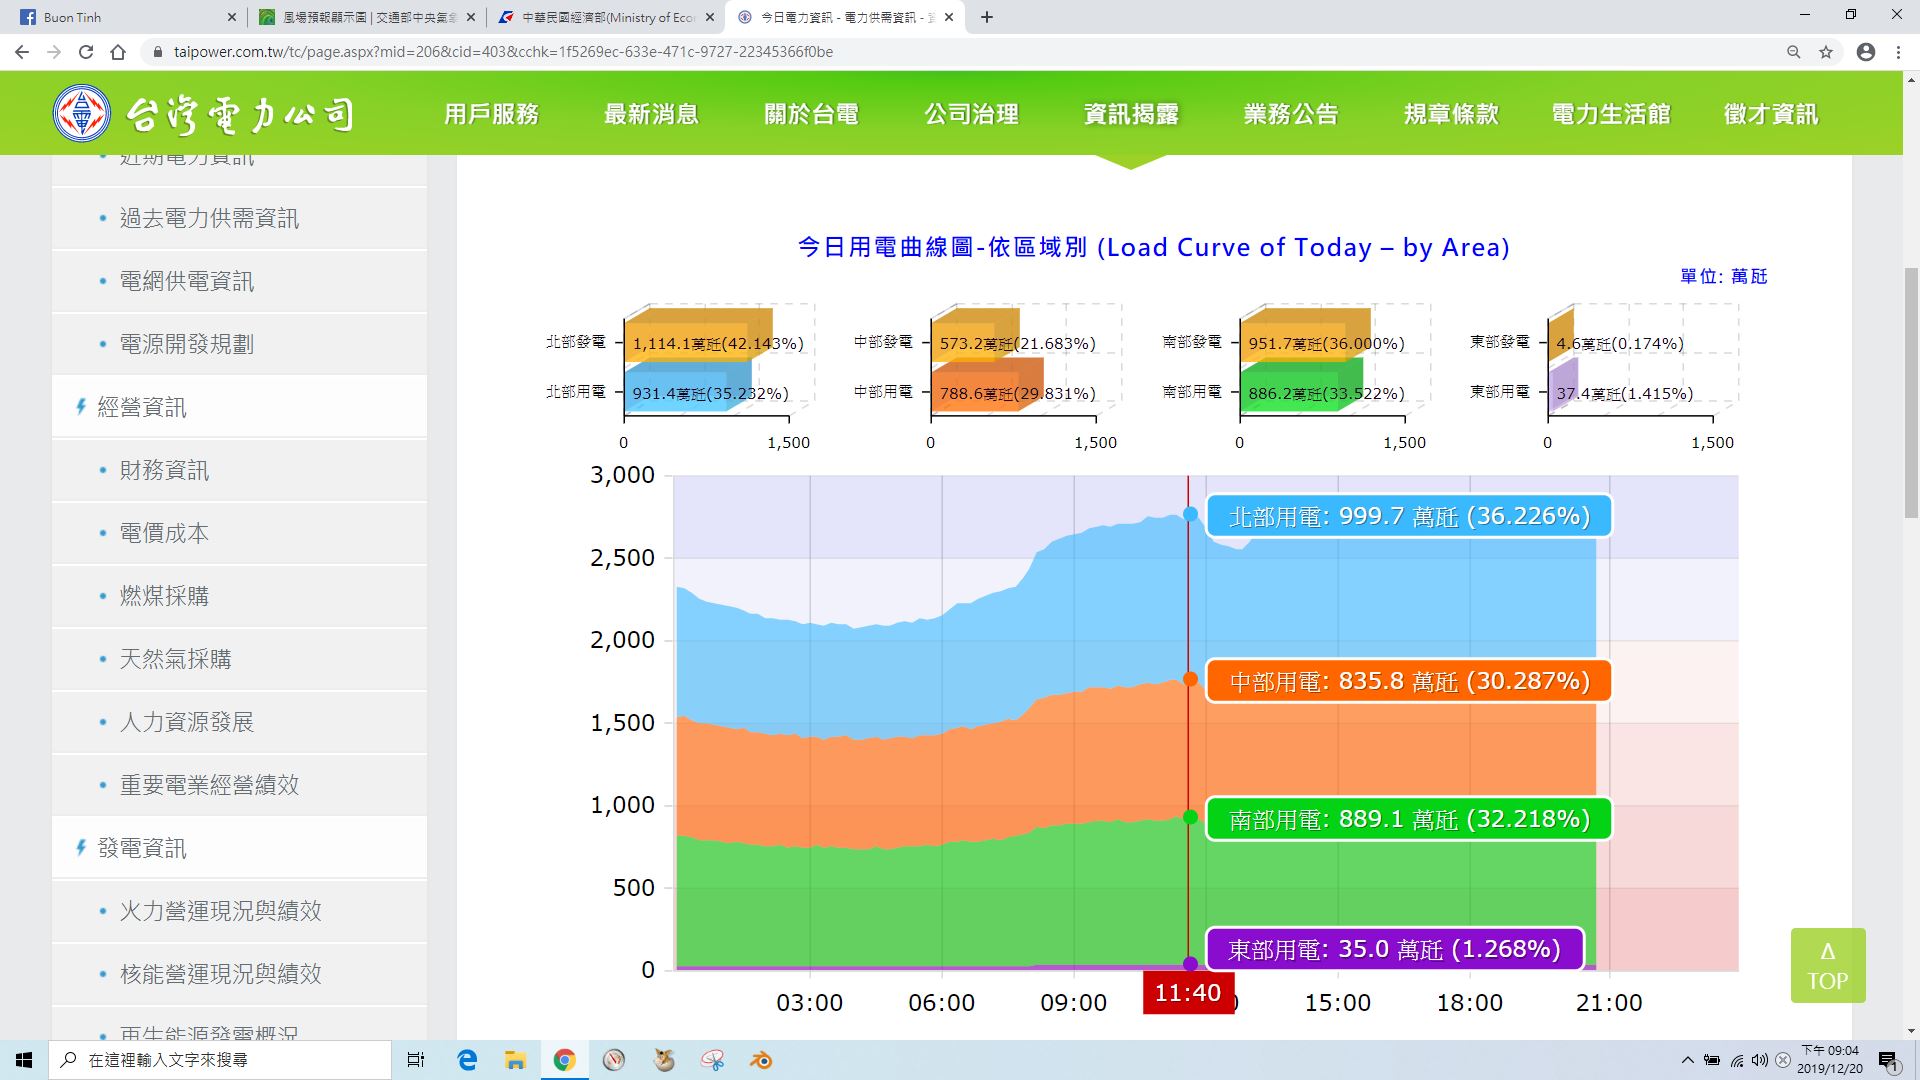Open 關於台電 menu
This screenshot has height=1080, width=1920.
[x=811, y=114]
